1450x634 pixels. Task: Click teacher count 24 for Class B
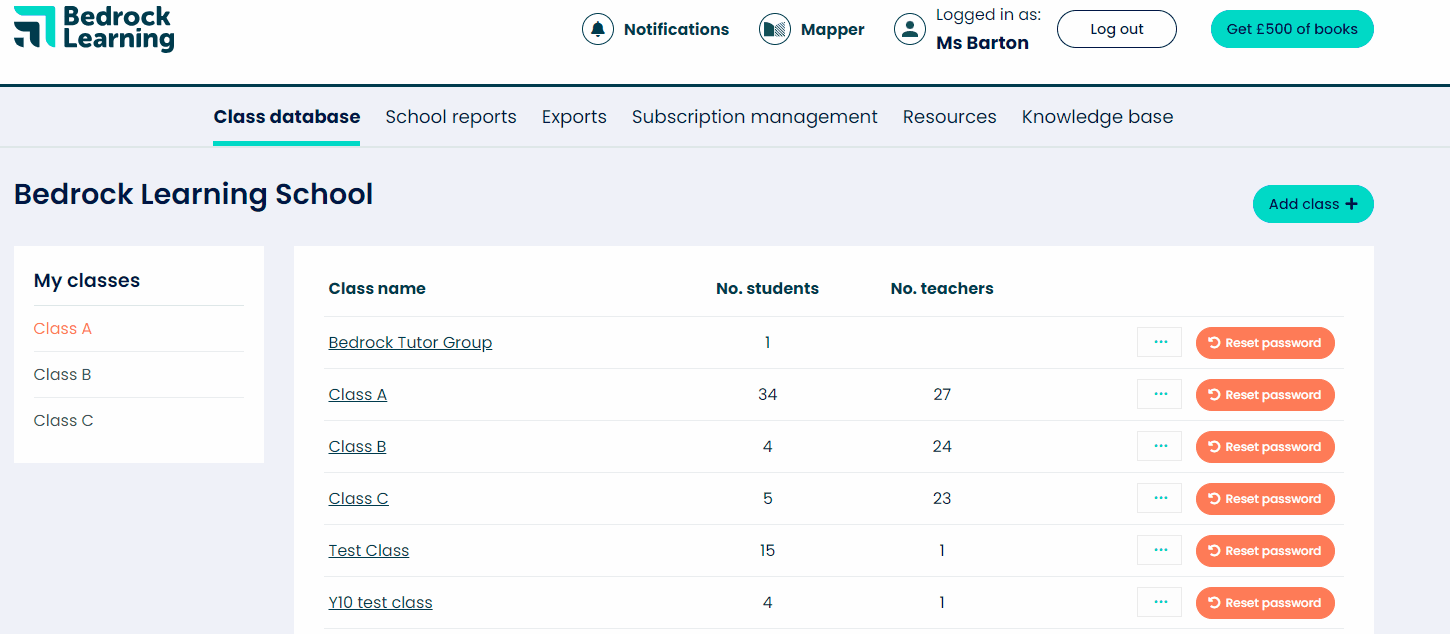click(942, 447)
